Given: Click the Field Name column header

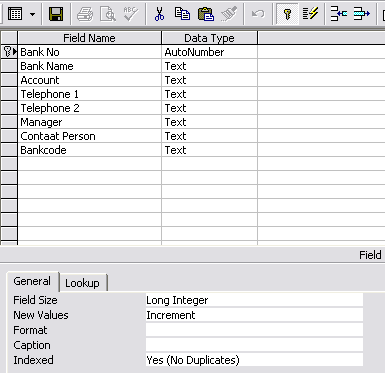Looking at the screenshot, I should tap(89, 38).
